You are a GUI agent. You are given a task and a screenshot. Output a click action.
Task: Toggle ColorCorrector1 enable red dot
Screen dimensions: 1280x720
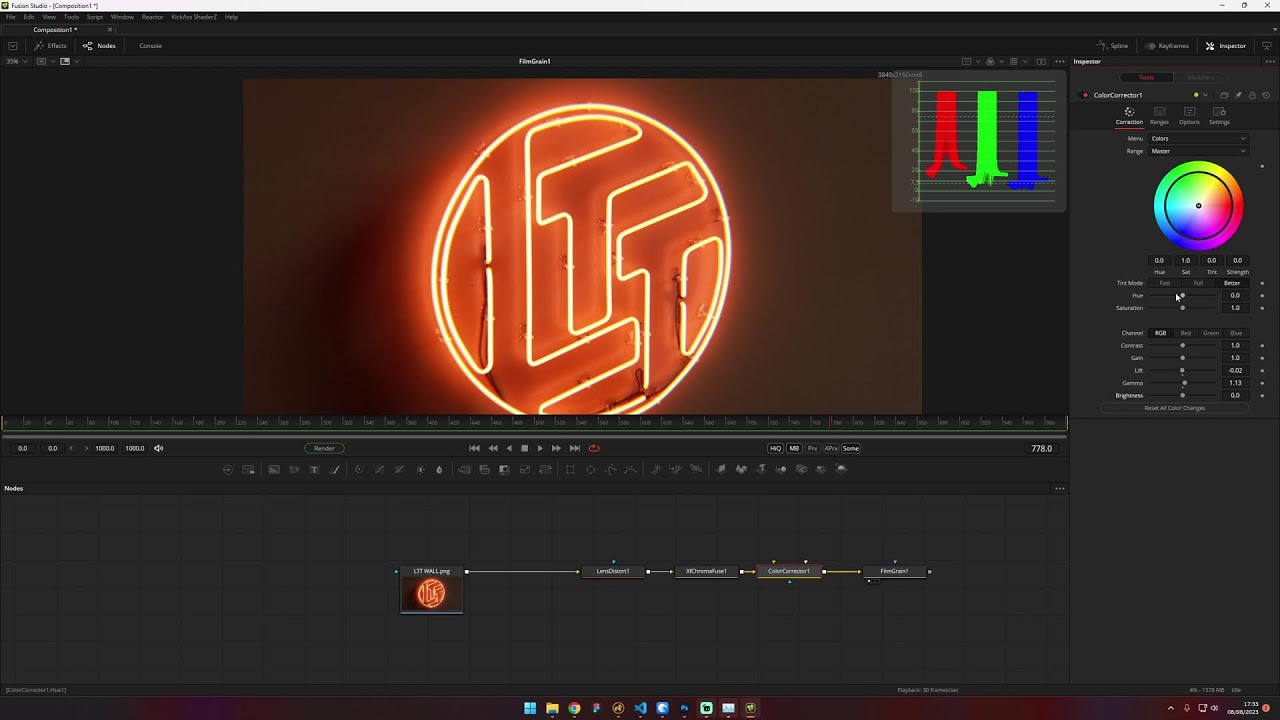point(1085,95)
